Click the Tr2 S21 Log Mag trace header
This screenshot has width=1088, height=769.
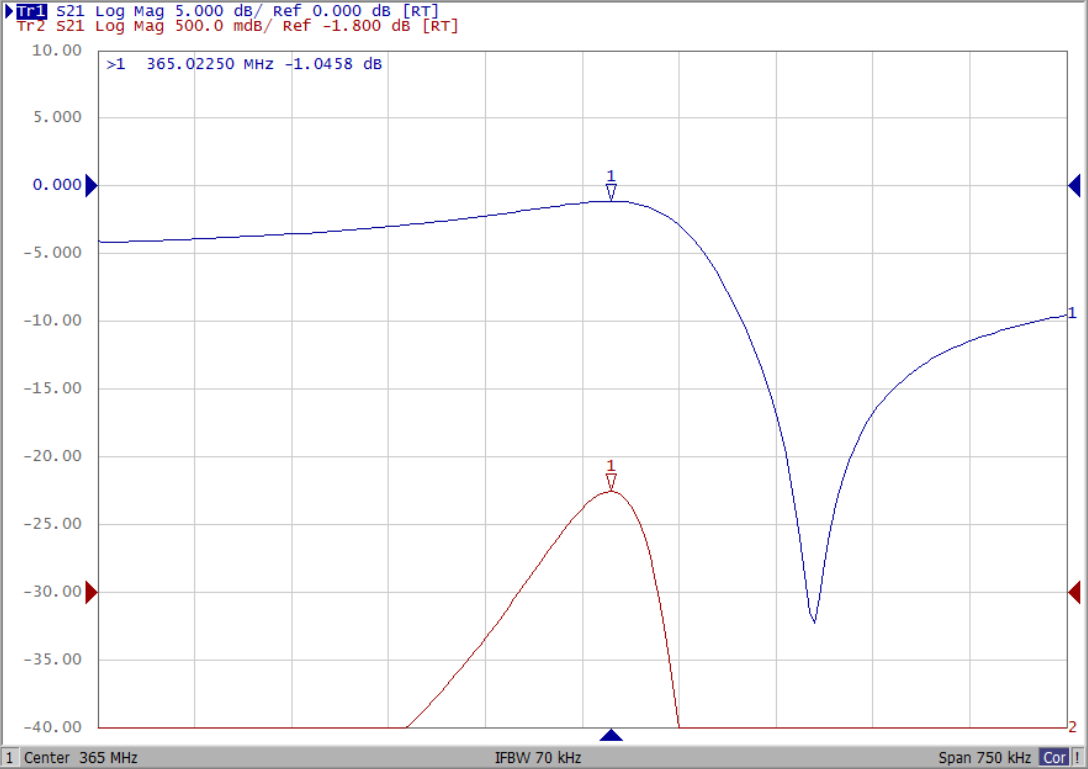(237, 26)
